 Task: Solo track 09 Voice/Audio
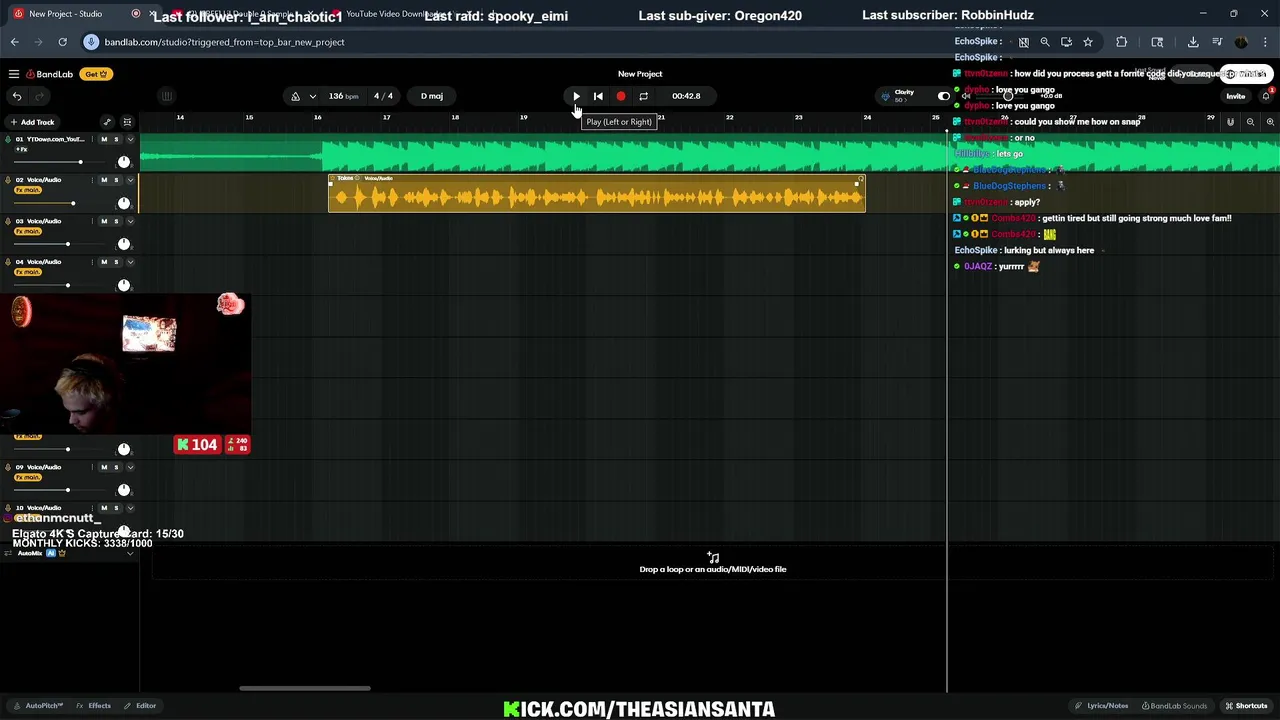tap(116, 467)
